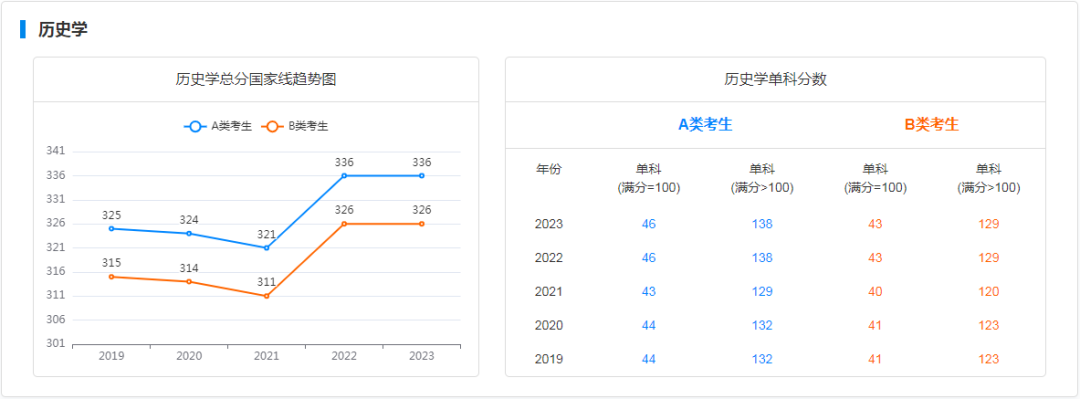
Task: Click the orange B类考生 table header
Action: [x=932, y=125]
